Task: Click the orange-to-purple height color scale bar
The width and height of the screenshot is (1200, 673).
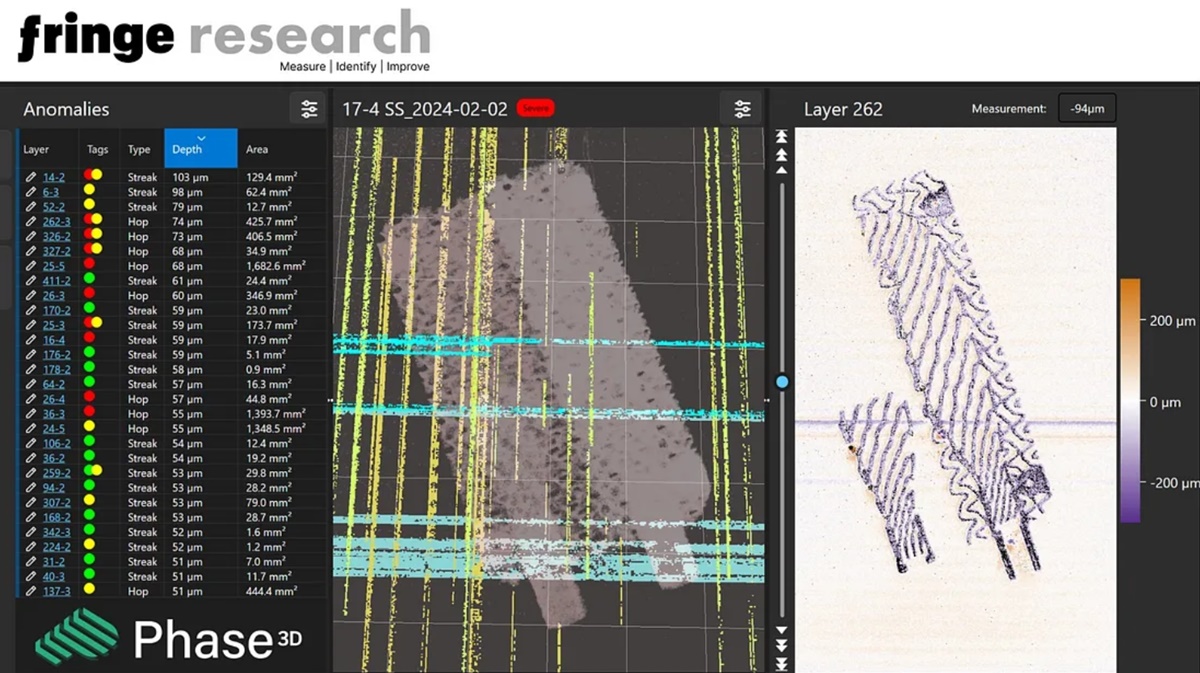Action: (1130, 400)
